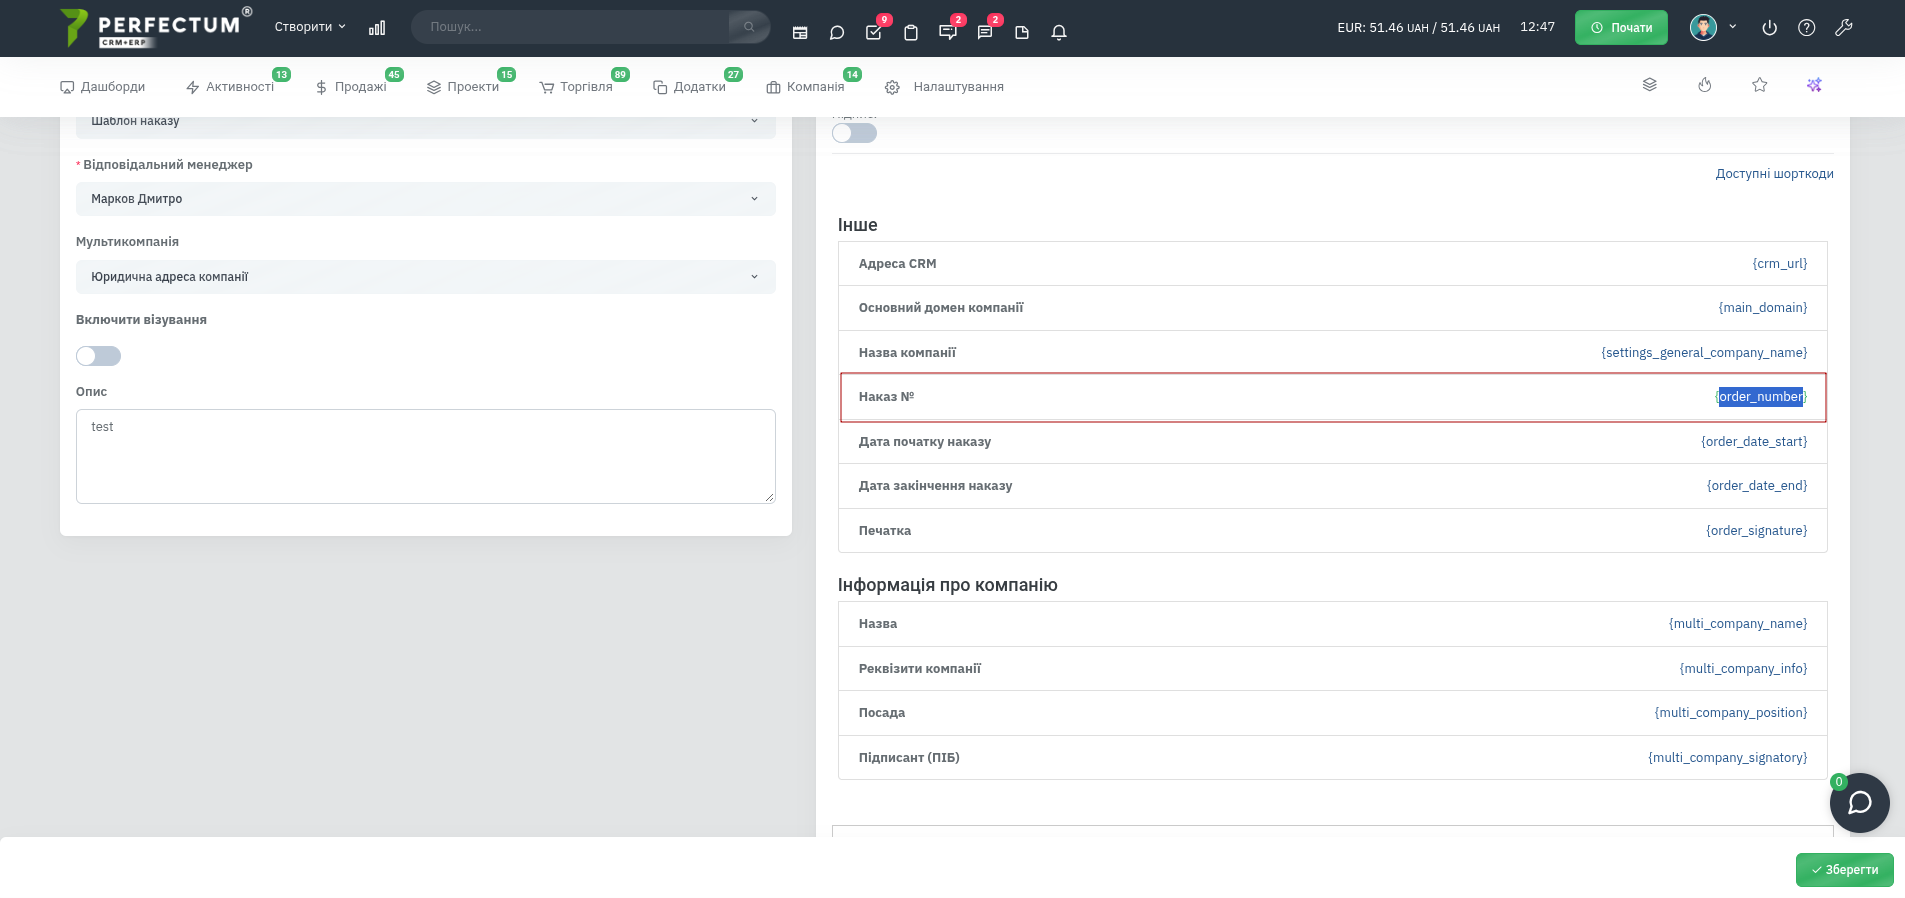Expand the Створити dropdown

pyautogui.click(x=310, y=27)
